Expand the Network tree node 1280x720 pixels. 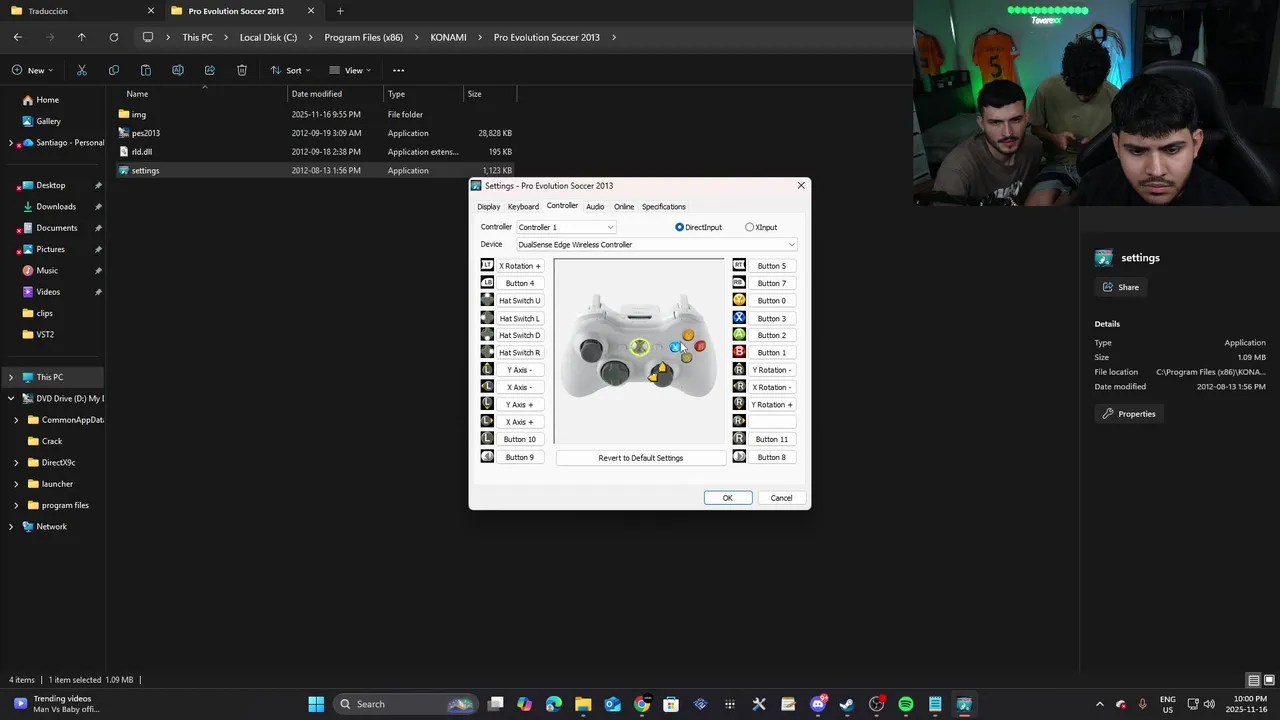[11, 527]
